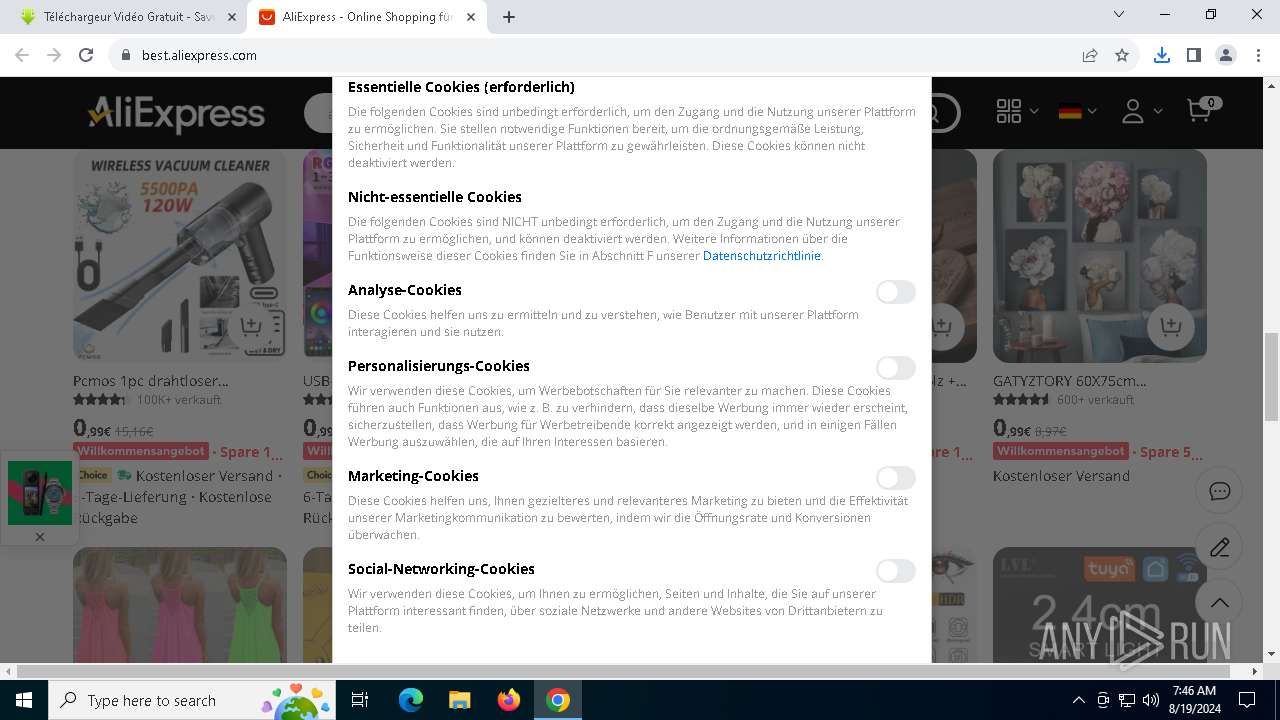Expand the chevron beside the account icon
1280x720 pixels.
[1158, 111]
